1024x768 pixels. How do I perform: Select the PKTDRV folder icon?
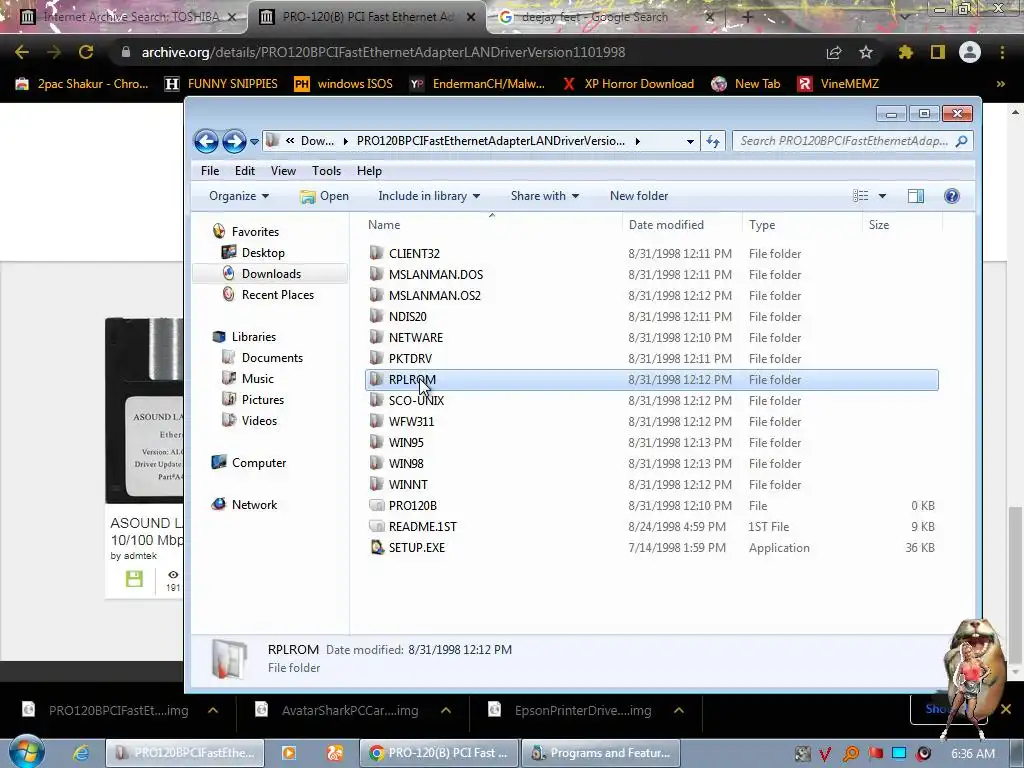pos(376,358)
